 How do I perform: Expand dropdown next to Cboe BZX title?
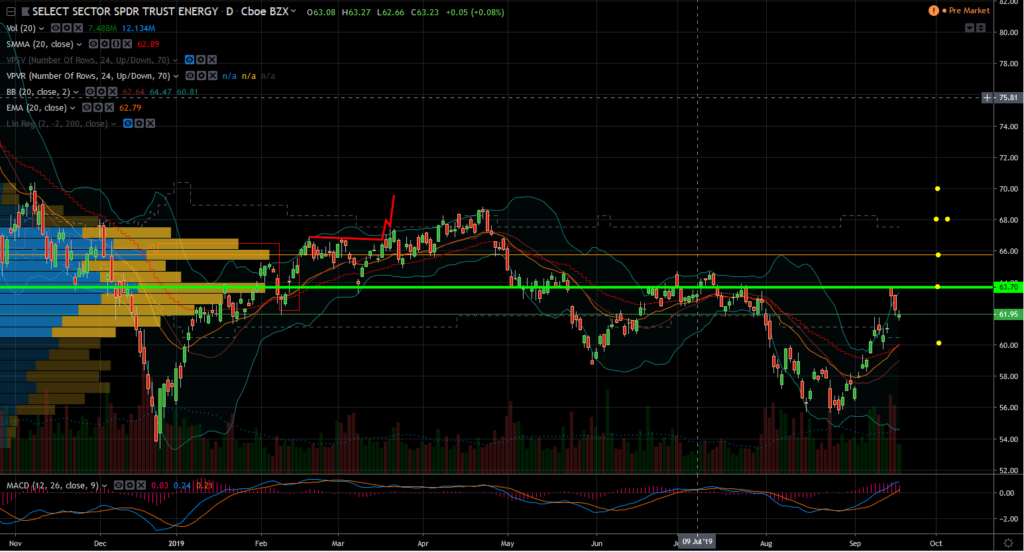[x=293, y=10]
